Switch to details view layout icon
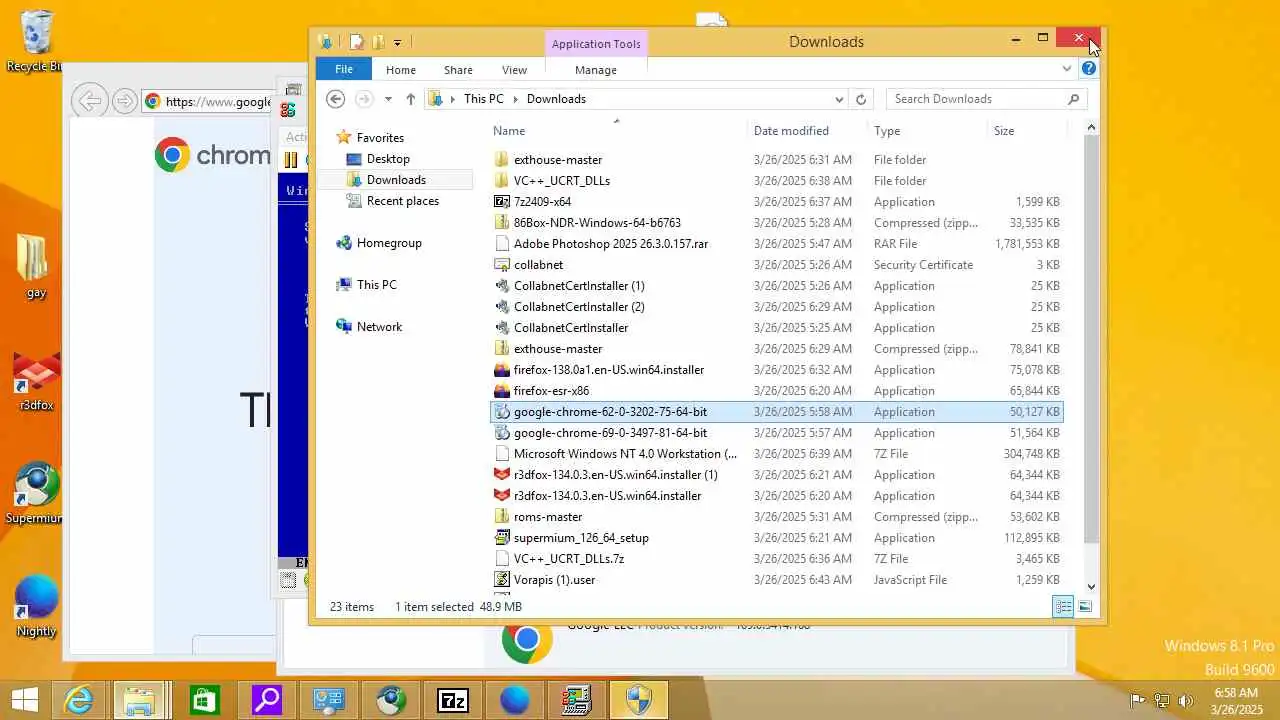The height and width of the screenshot is (720, 1280). pos(1063,607)
